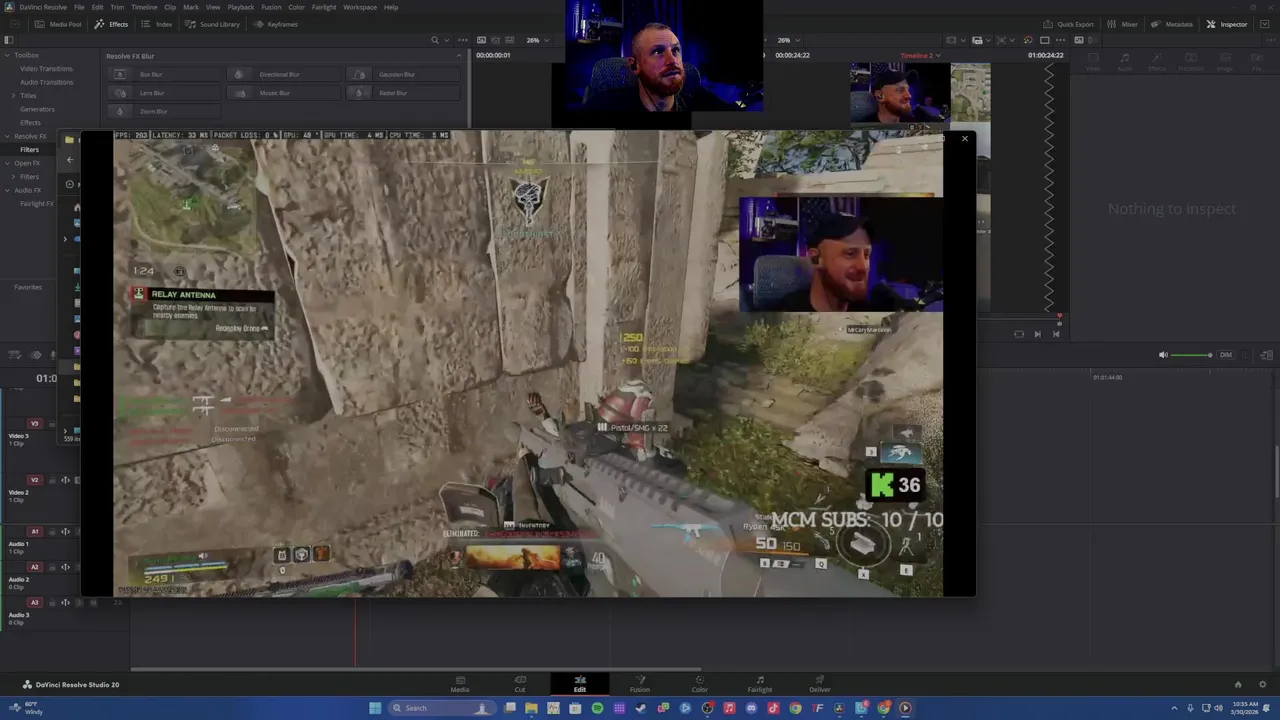The height and width of the screenshot is (720, 1280).
Task: Open the Trim menu
Action: [x=117, y=7]
